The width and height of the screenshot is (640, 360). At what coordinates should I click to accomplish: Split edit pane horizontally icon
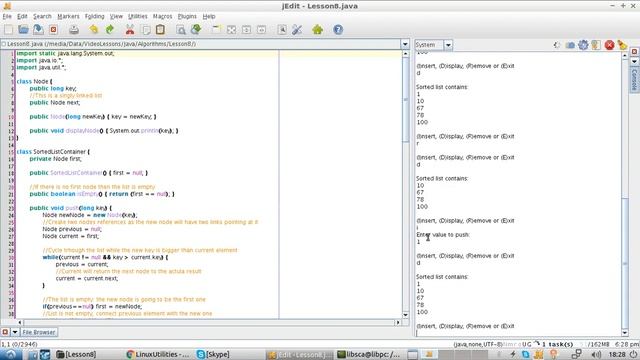(x=247, y=29)
